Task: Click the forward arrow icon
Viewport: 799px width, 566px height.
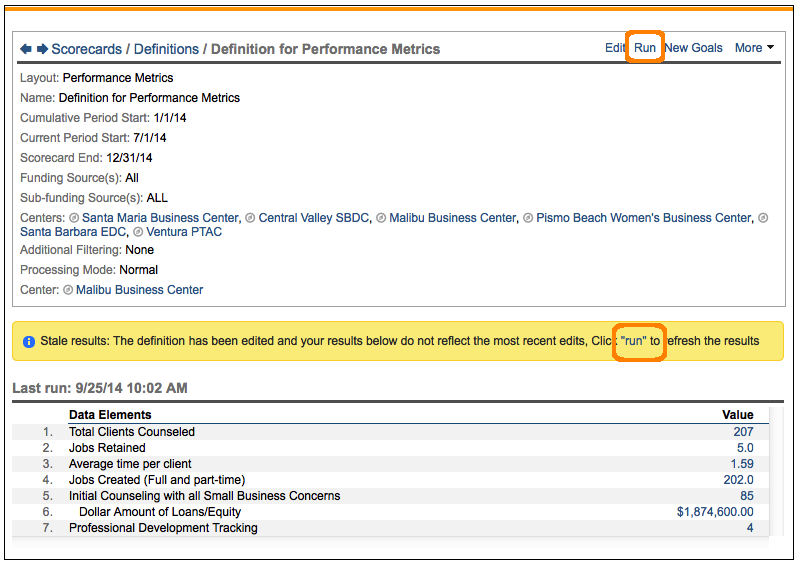Action: click(x=42, y=49)
